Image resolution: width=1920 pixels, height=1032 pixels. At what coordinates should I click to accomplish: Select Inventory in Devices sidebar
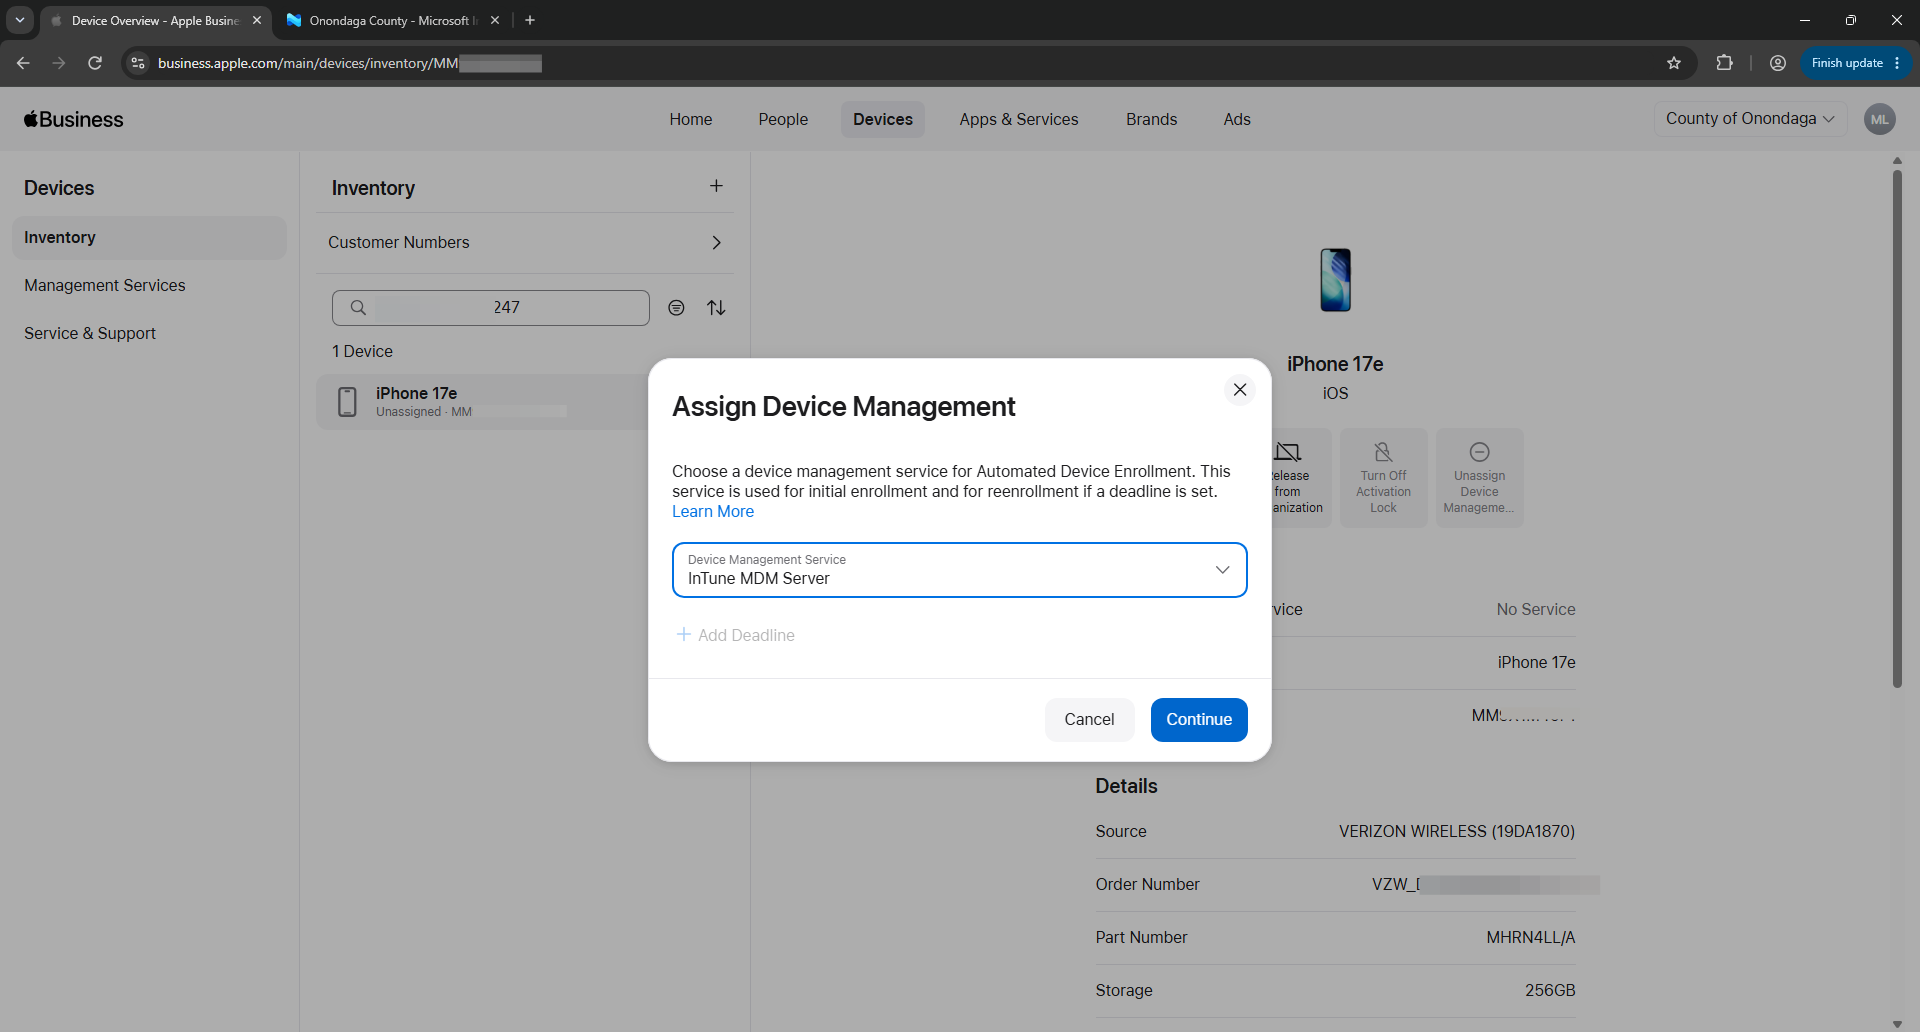point(149,238)
